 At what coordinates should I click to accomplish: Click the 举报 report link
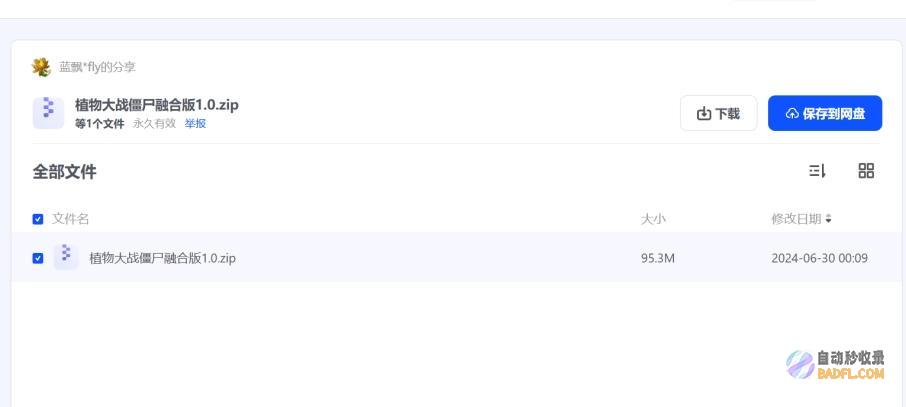tap(195, 124)
